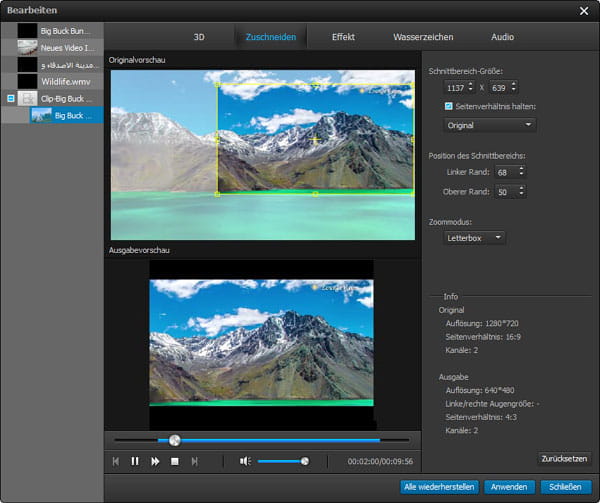Jump to previous frame
600x503 pixels.
click(x=116, y=461)
